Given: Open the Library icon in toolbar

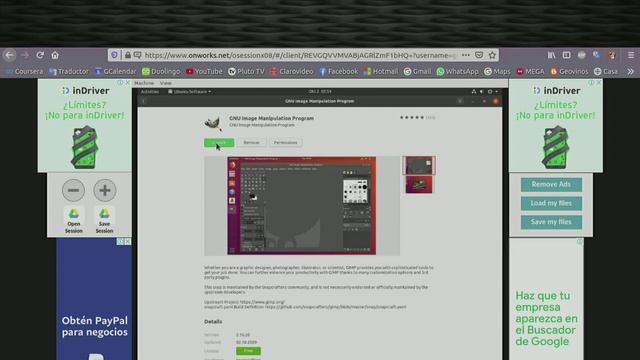Looking at the screenshot, I should [551, 55].
